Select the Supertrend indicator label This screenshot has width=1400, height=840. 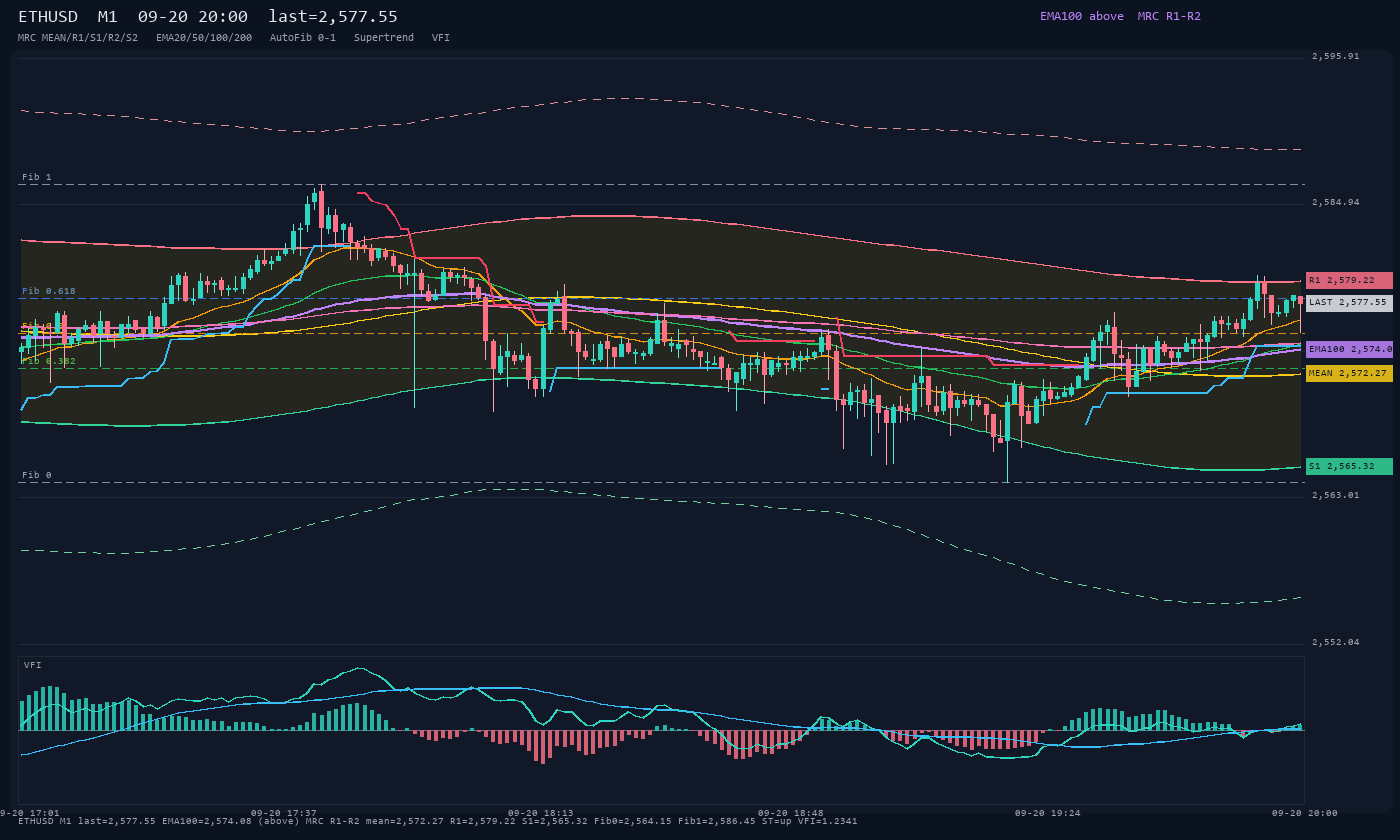pos(384,37)
